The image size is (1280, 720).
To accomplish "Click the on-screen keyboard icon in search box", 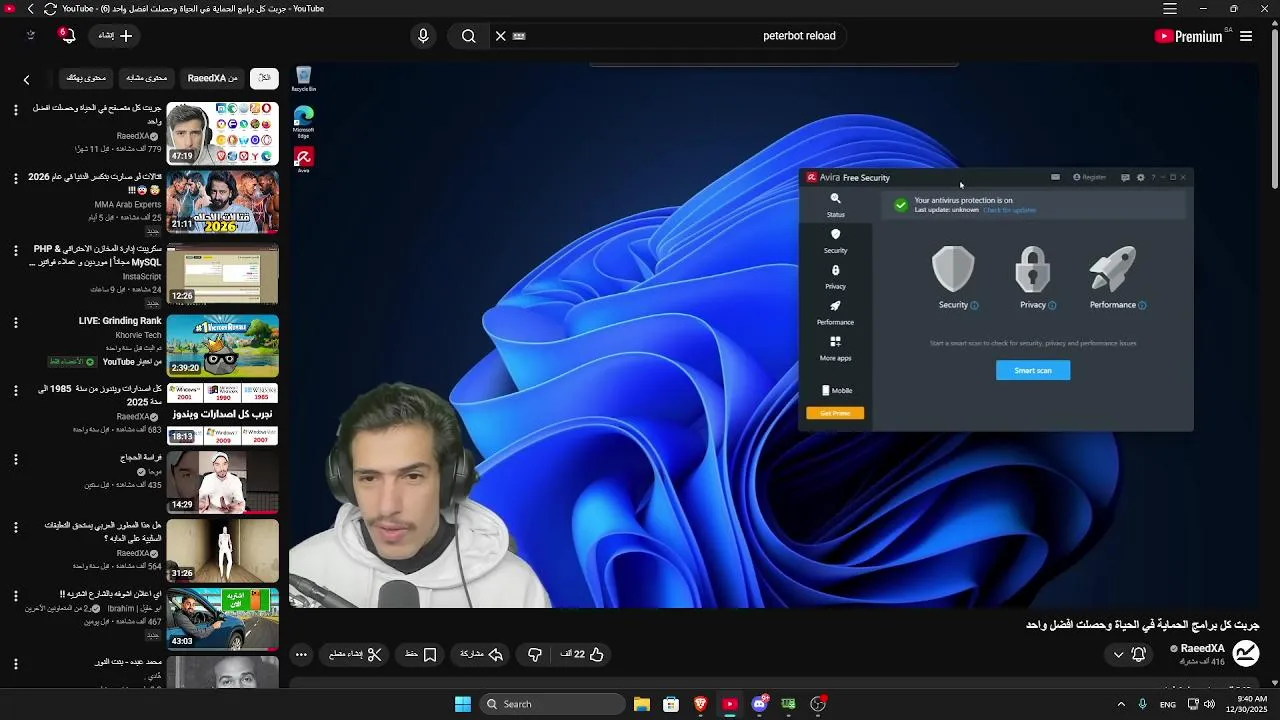I will pos(519,36).
